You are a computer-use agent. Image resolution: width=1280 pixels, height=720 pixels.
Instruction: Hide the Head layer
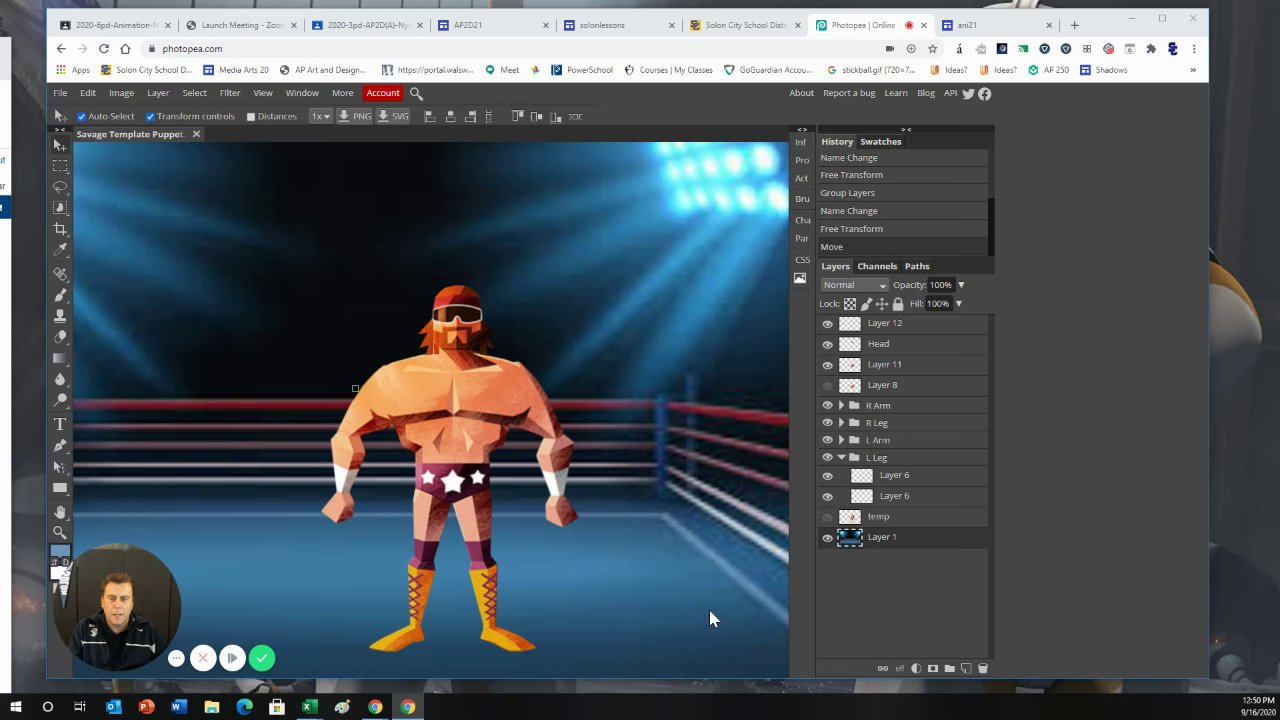click(x=827, y=344)
